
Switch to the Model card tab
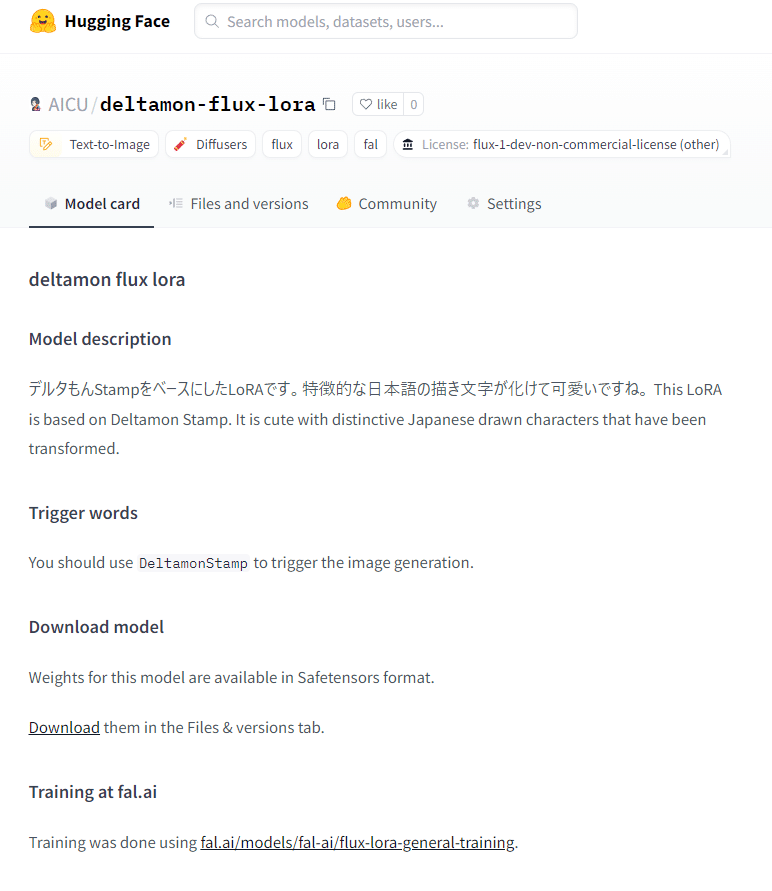[91, 203]
